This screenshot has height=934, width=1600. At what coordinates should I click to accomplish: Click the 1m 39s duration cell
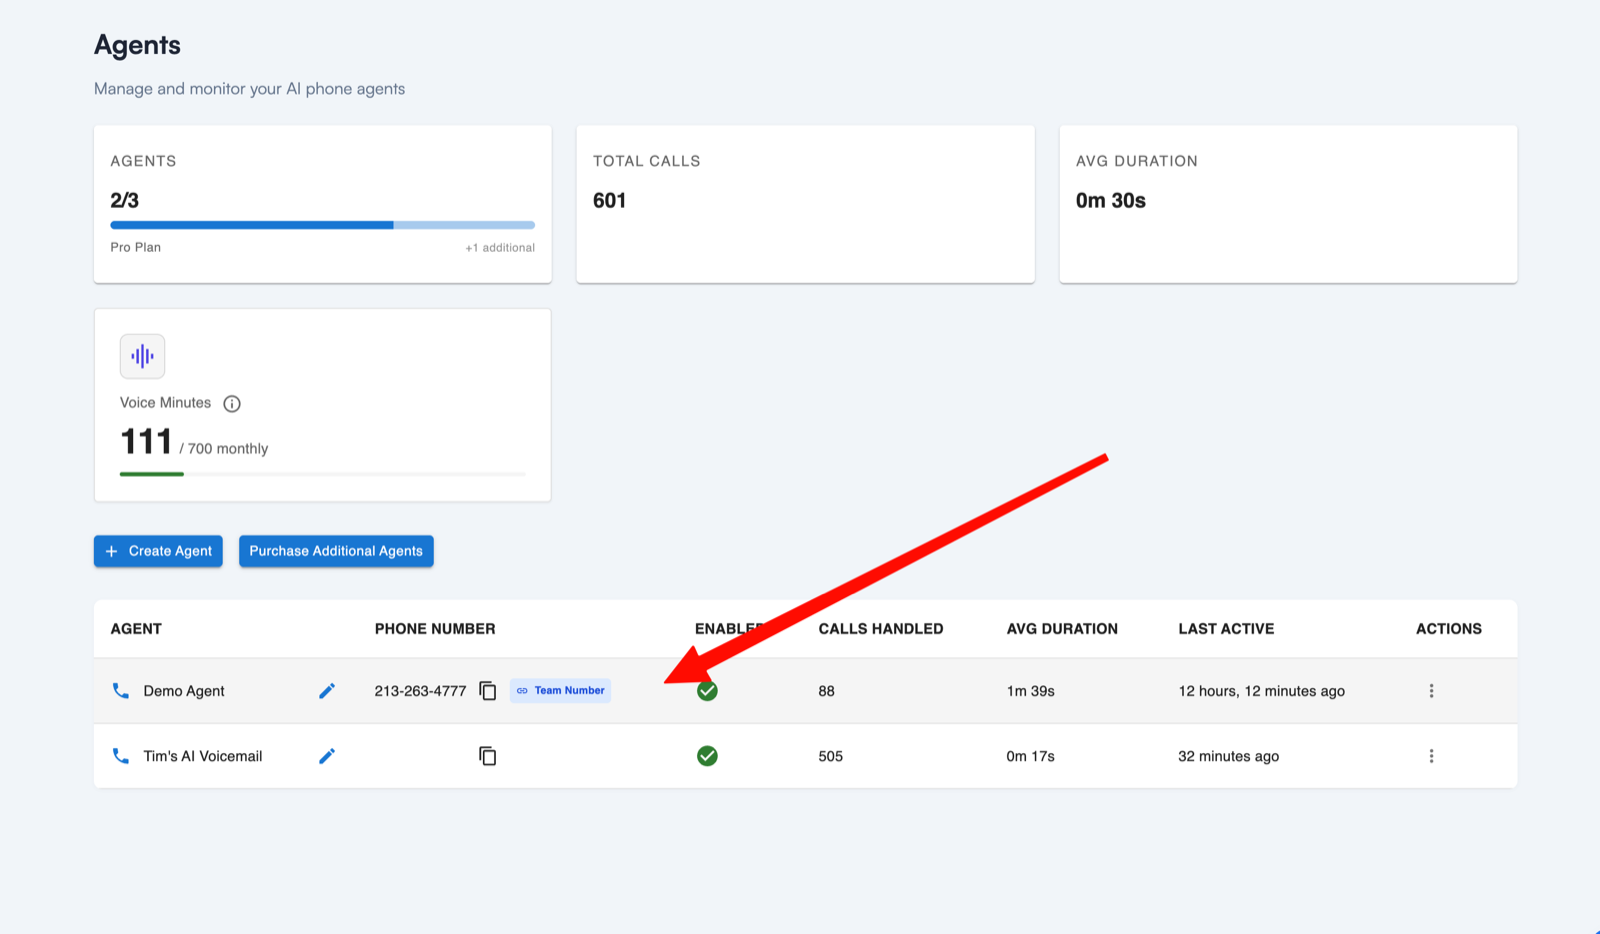click(x=1030, y=691)
